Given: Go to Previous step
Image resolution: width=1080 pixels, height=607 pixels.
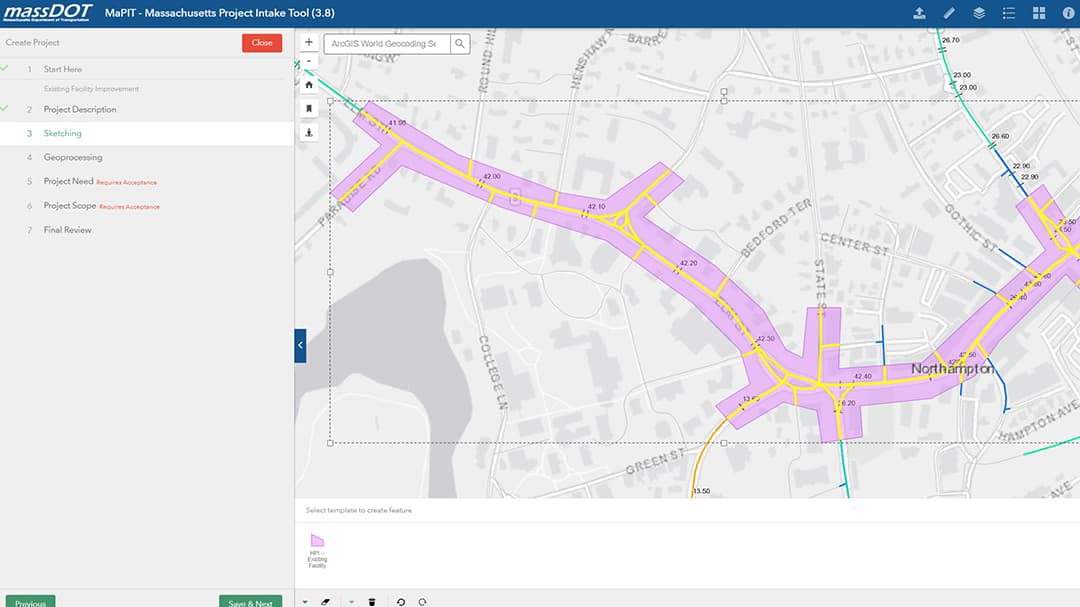Looking at the screenshot, I should (x=30, y=601).
